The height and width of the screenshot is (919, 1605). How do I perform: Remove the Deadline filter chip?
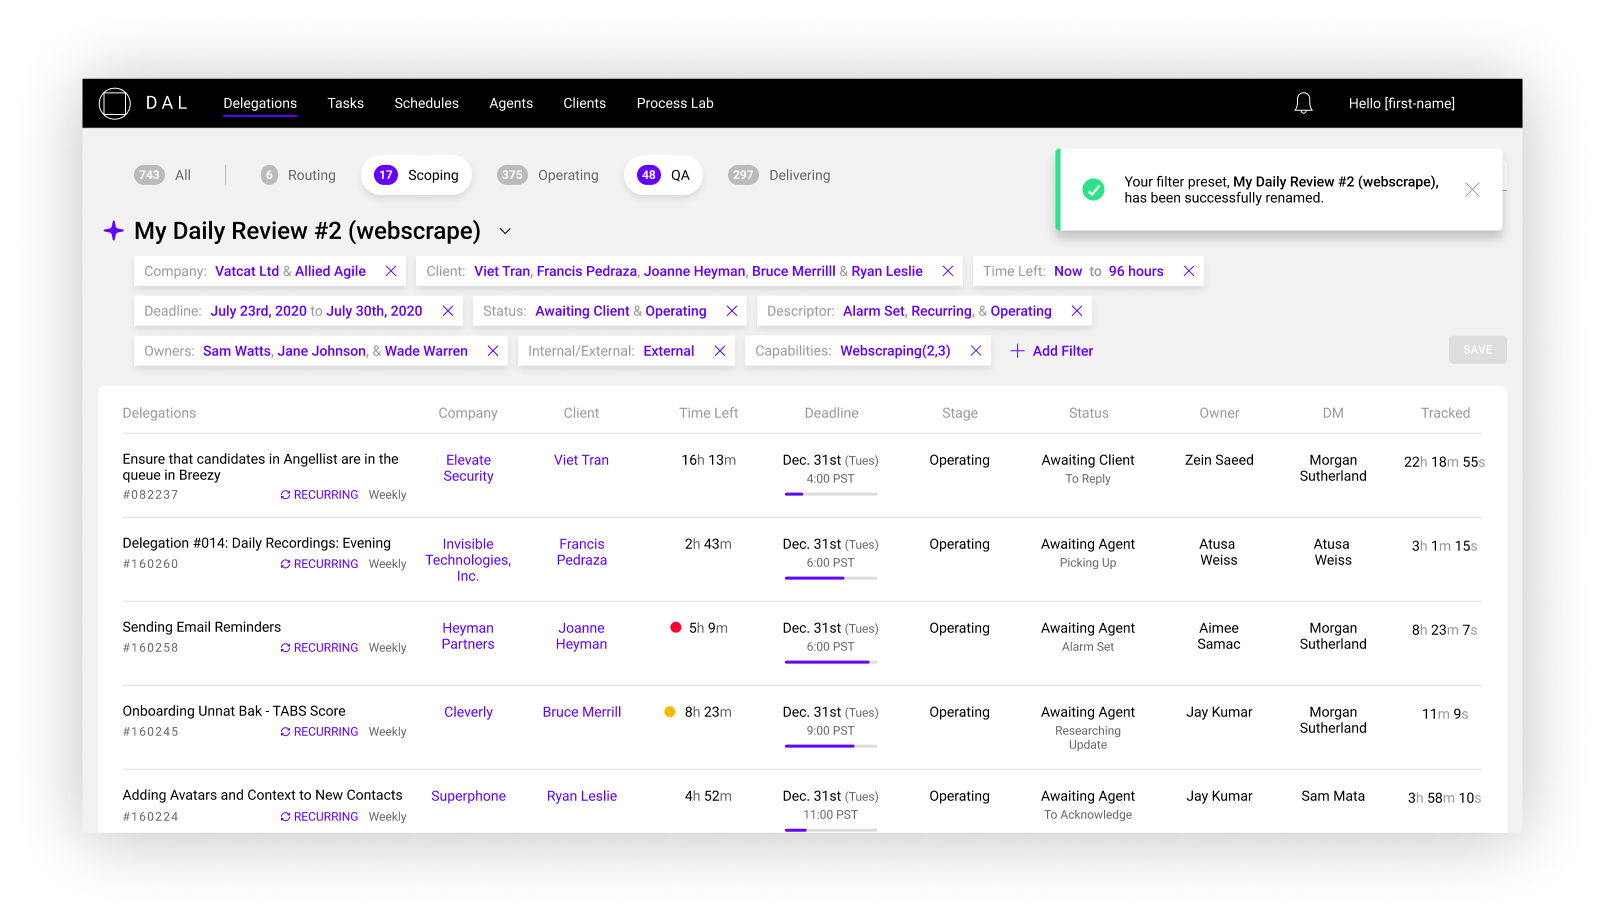tap(448, 311)
